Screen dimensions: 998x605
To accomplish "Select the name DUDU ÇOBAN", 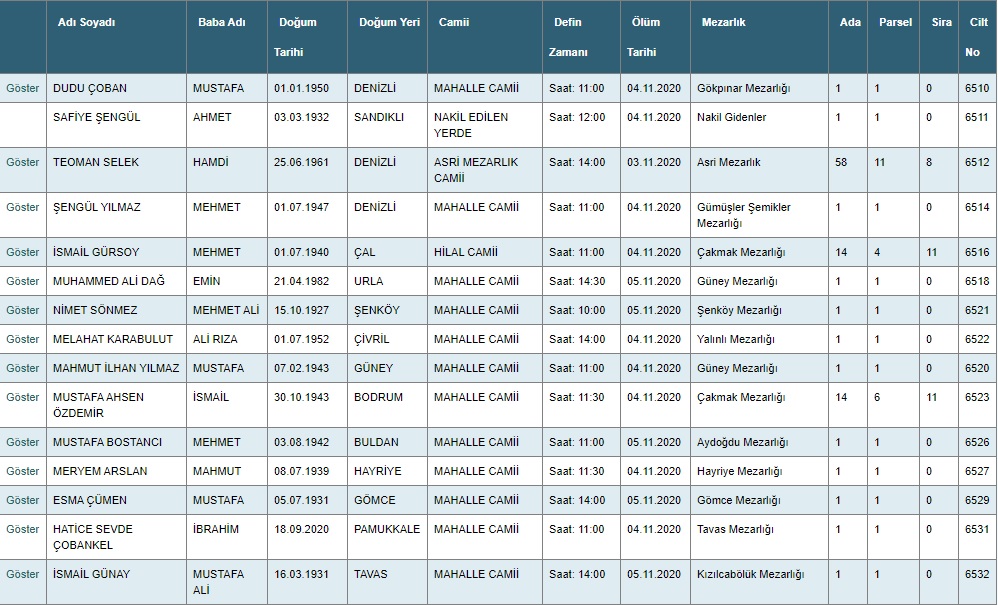I will click(90, 88).
